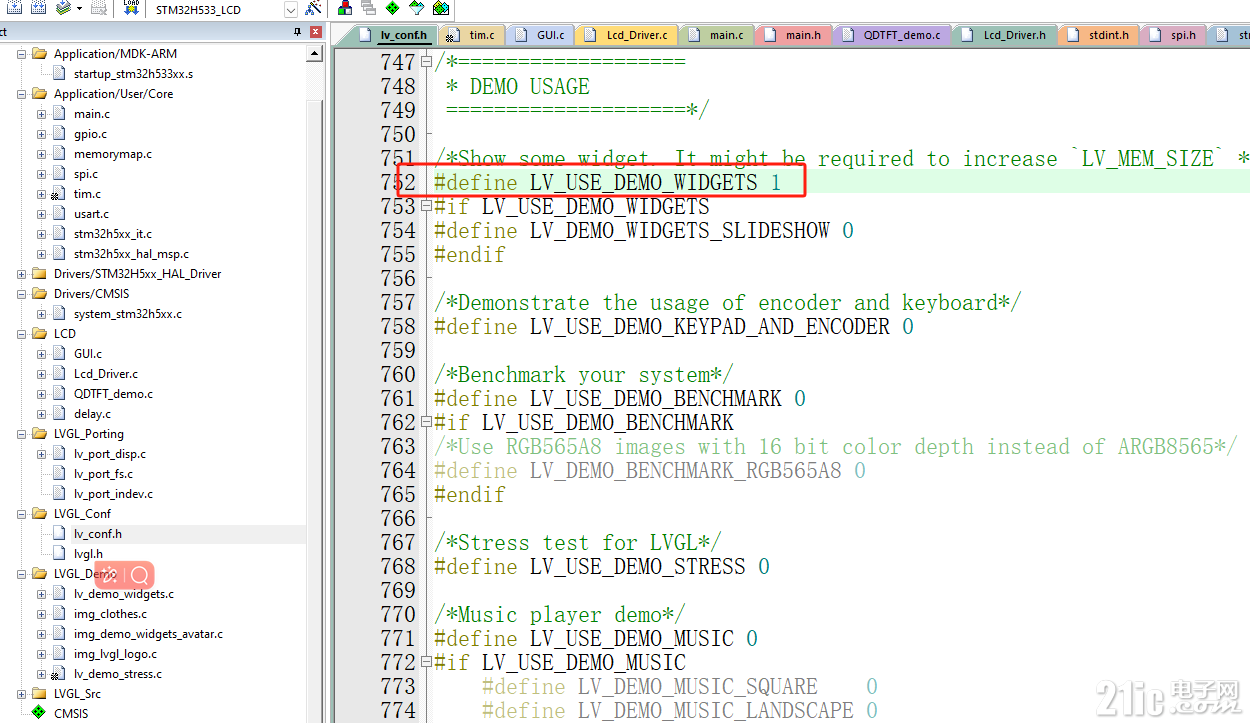
Task: Open the STM32H533_LCD target selection dropdown
Action: coord(290,9)
